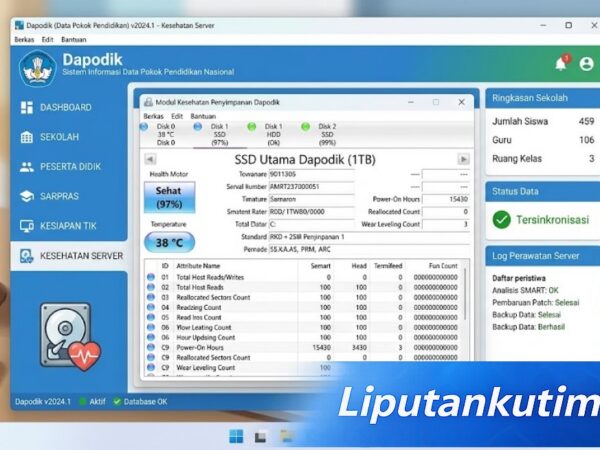Click the 38 °C temperature button
This screenshot has width=600, height=450.
tap(169, 243)
